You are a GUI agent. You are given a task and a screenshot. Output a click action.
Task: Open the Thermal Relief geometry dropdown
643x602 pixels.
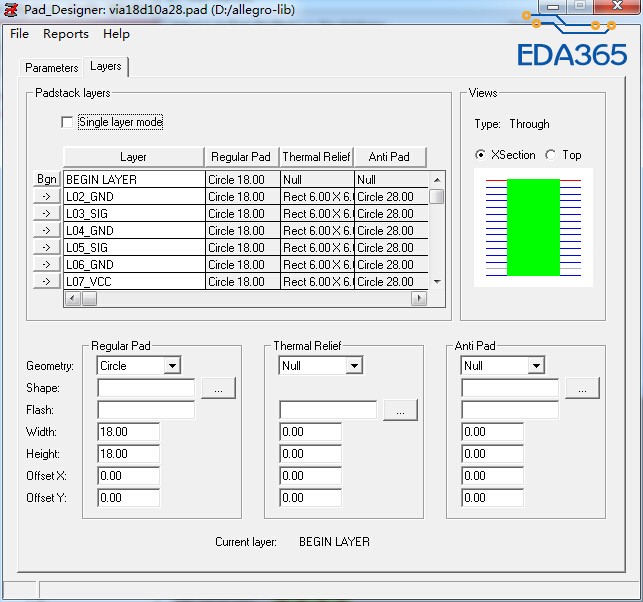pyautogui.click(x=354, y=365)
